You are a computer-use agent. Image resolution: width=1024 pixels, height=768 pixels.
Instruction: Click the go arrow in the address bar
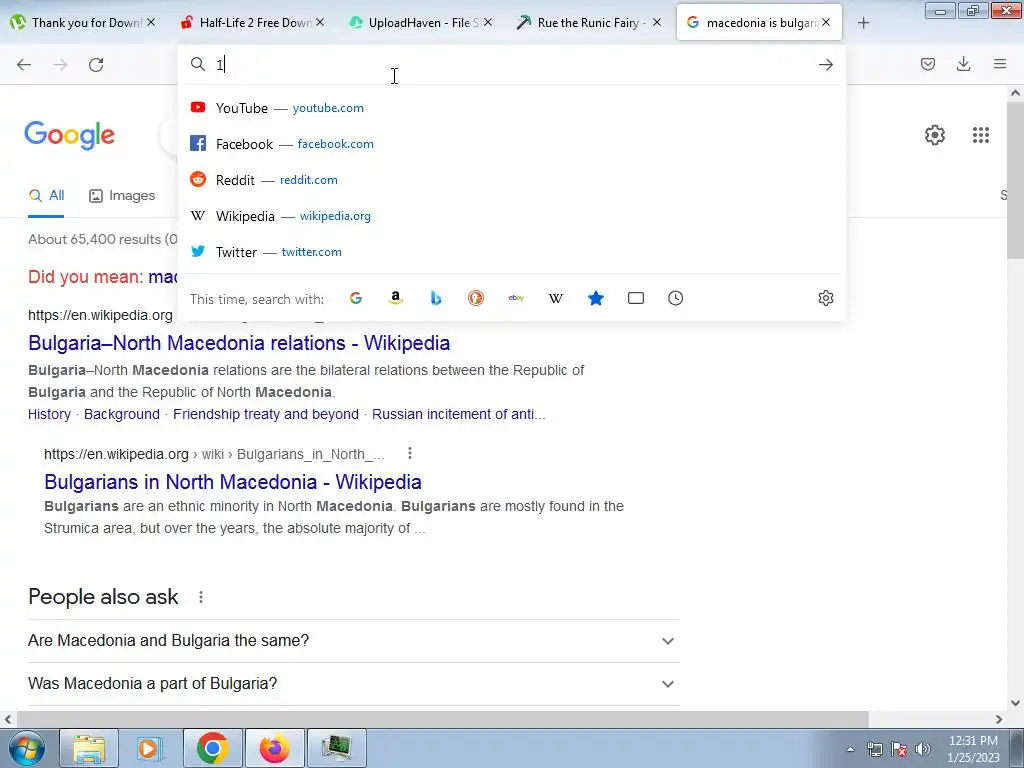825,64
